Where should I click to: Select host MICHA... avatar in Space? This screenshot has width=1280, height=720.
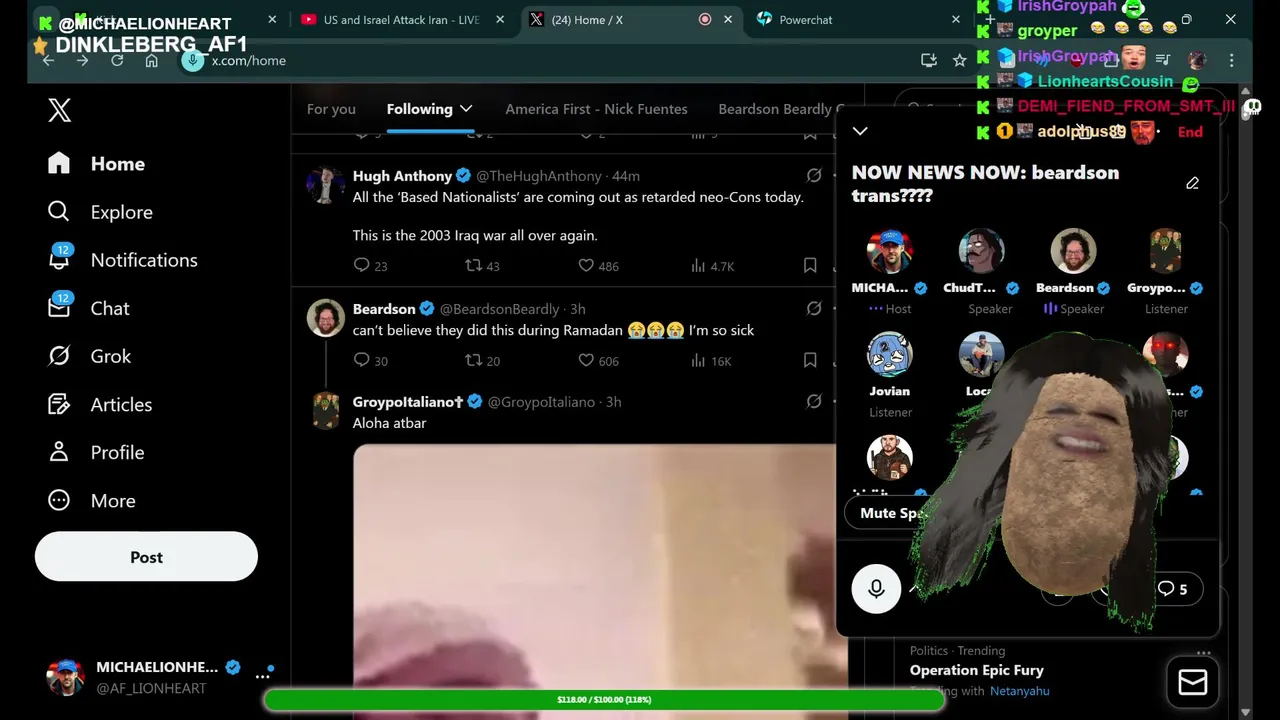tap(889, 251)
